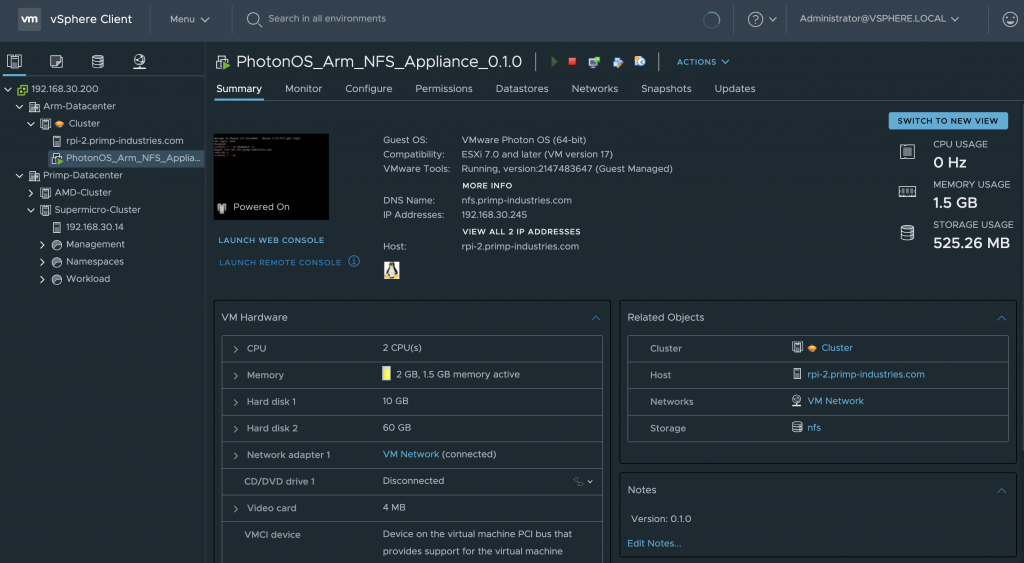Open the Actions dropdown menu
This screenshot has width=1024, height=563.
coord(703,62)
